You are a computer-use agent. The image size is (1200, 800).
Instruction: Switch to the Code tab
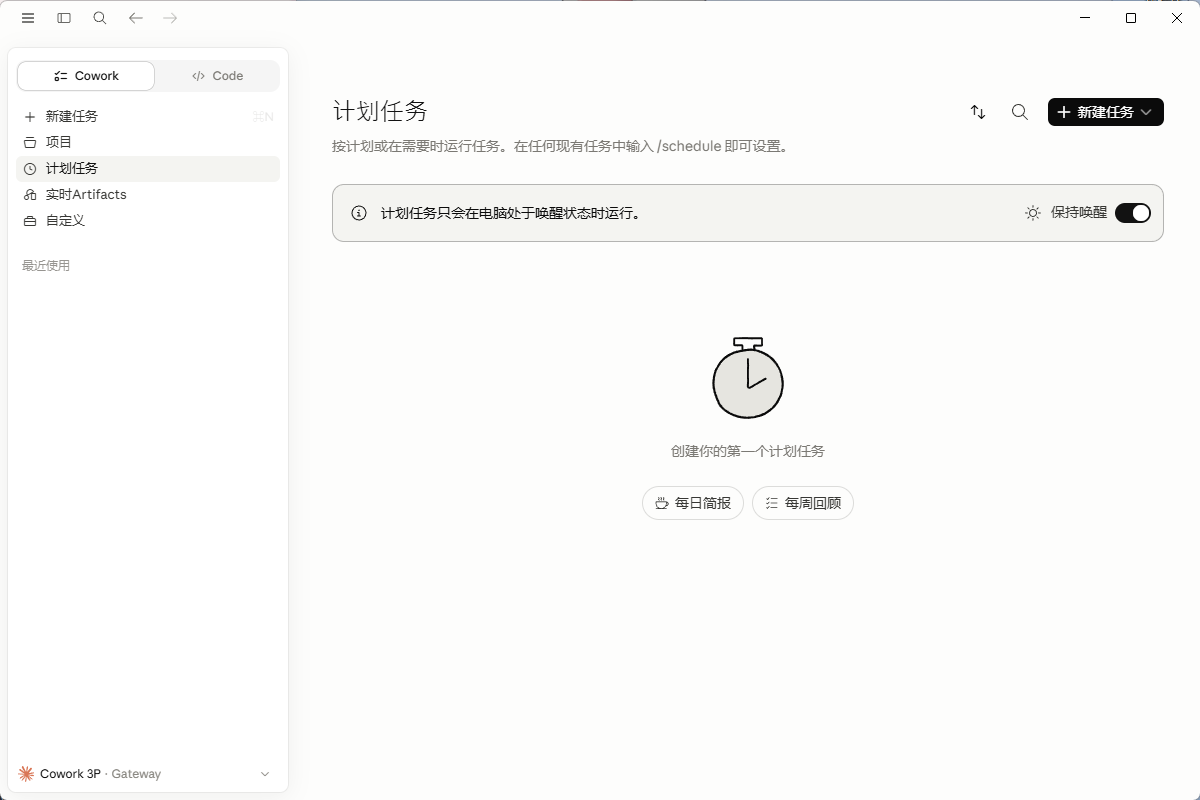(217, 76)
